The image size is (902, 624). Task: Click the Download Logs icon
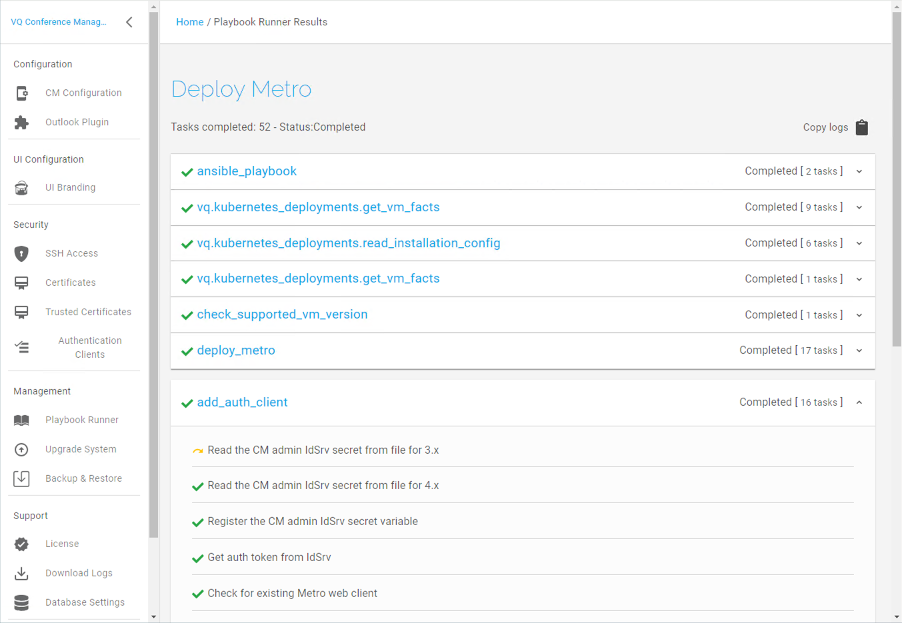[21, 573]
